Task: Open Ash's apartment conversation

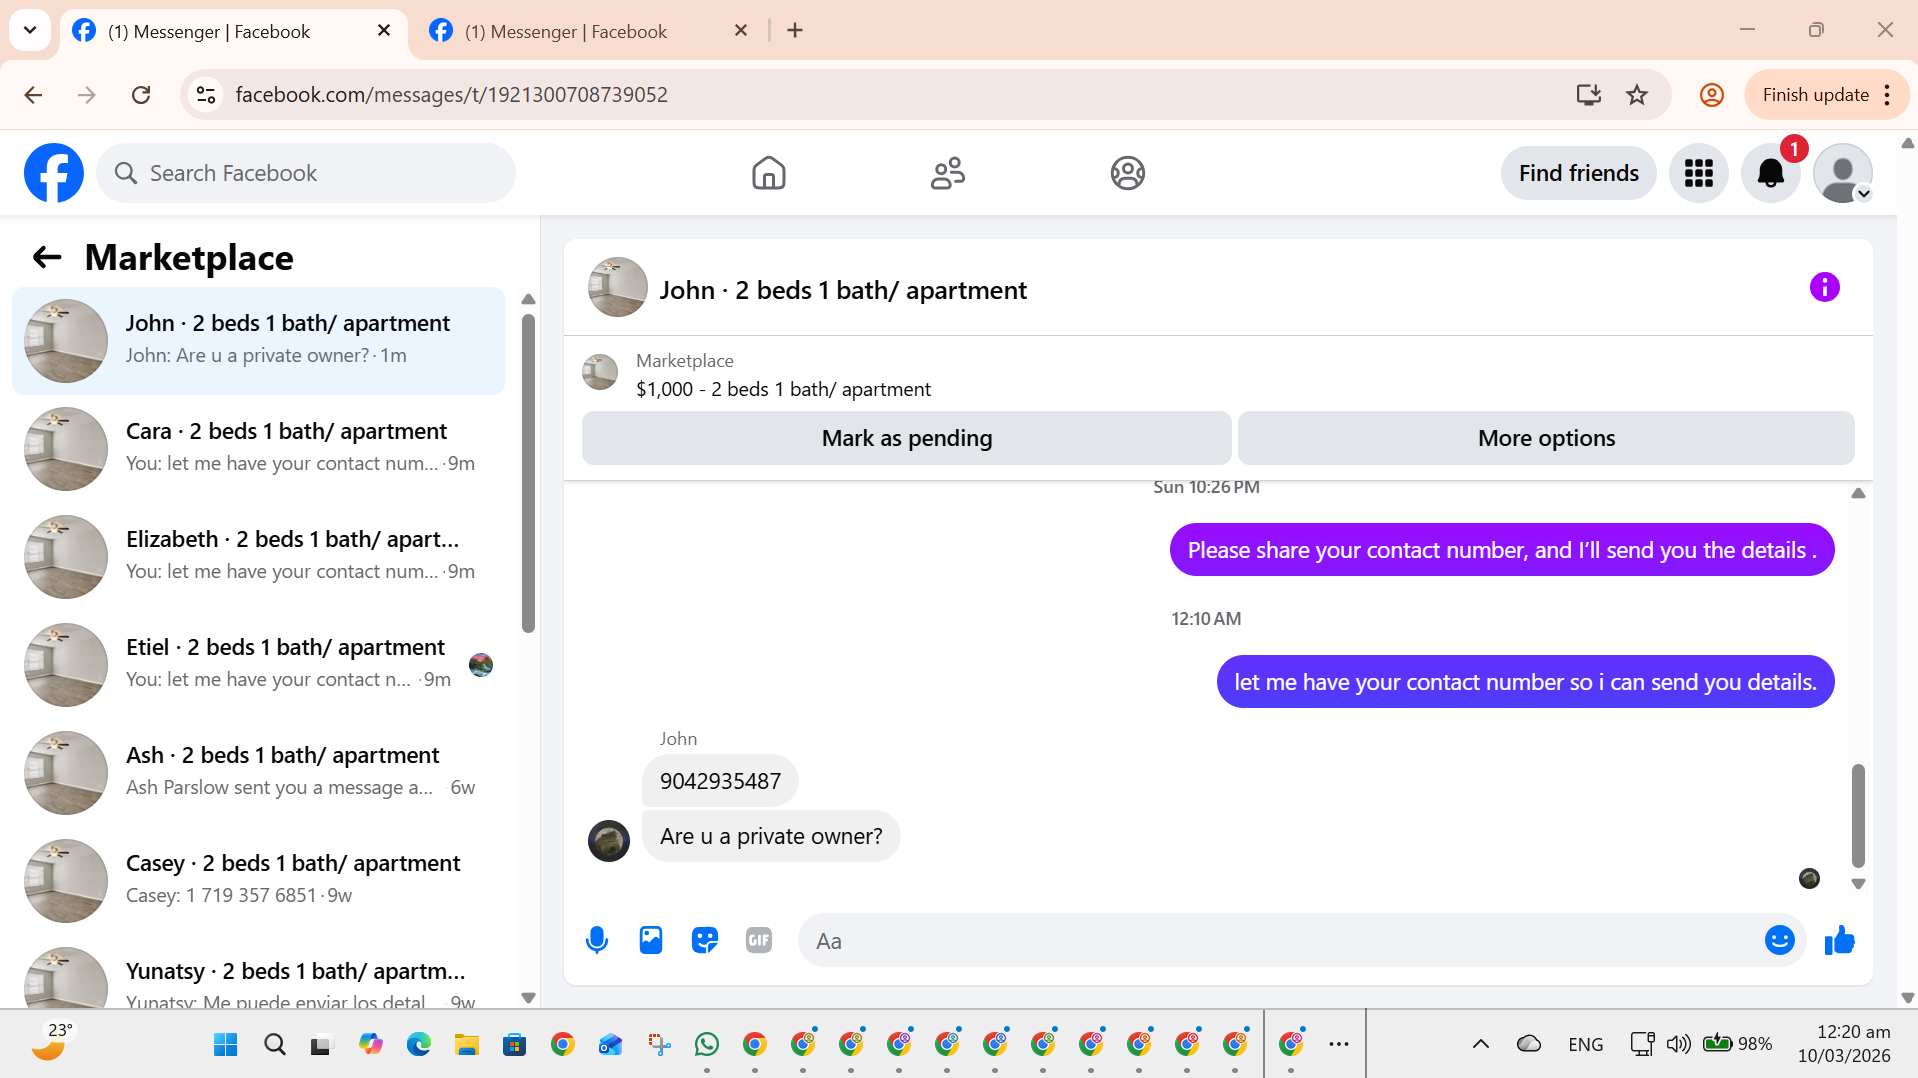Action: [x=258, y=773]
